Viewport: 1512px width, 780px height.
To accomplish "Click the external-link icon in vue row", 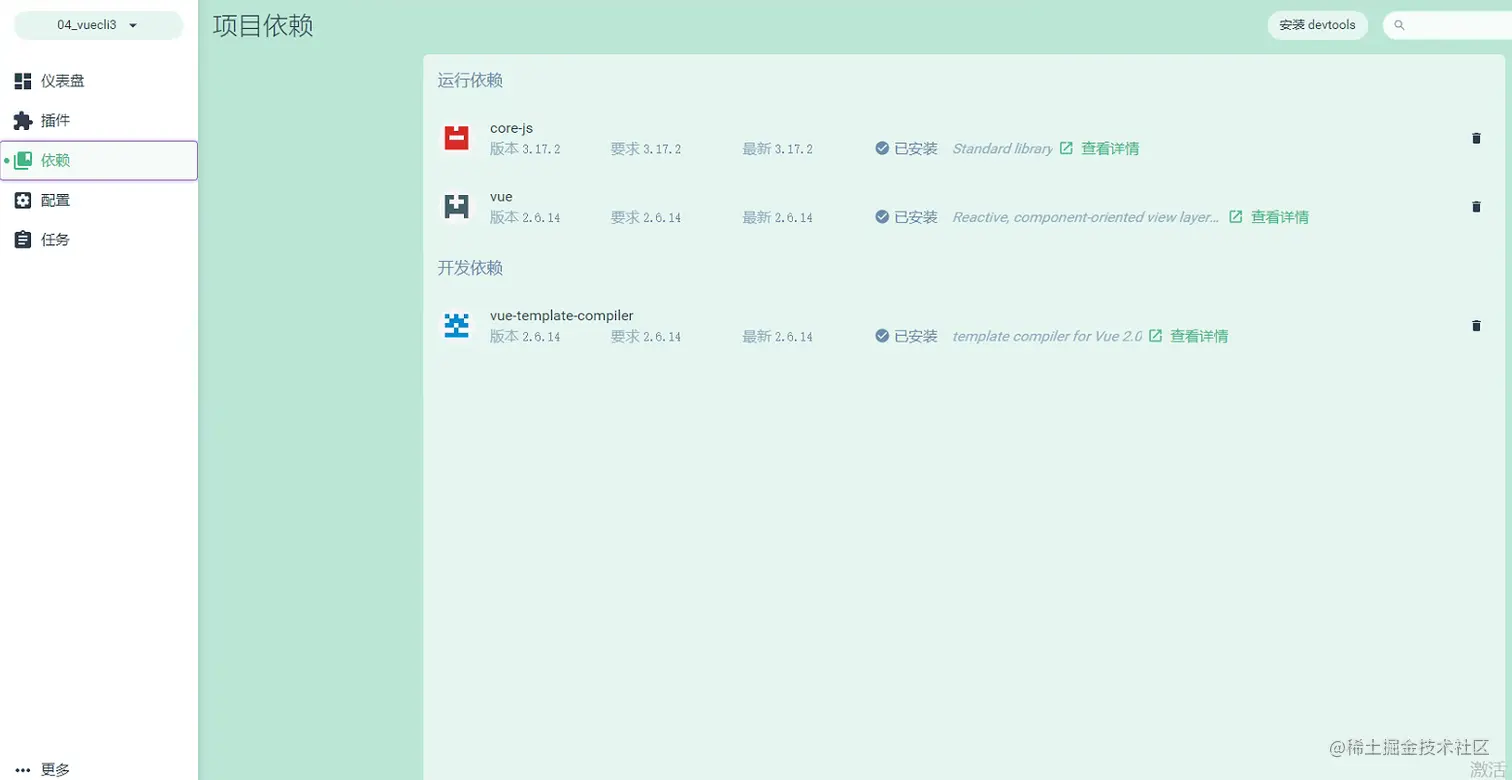I will point(1236,216).
